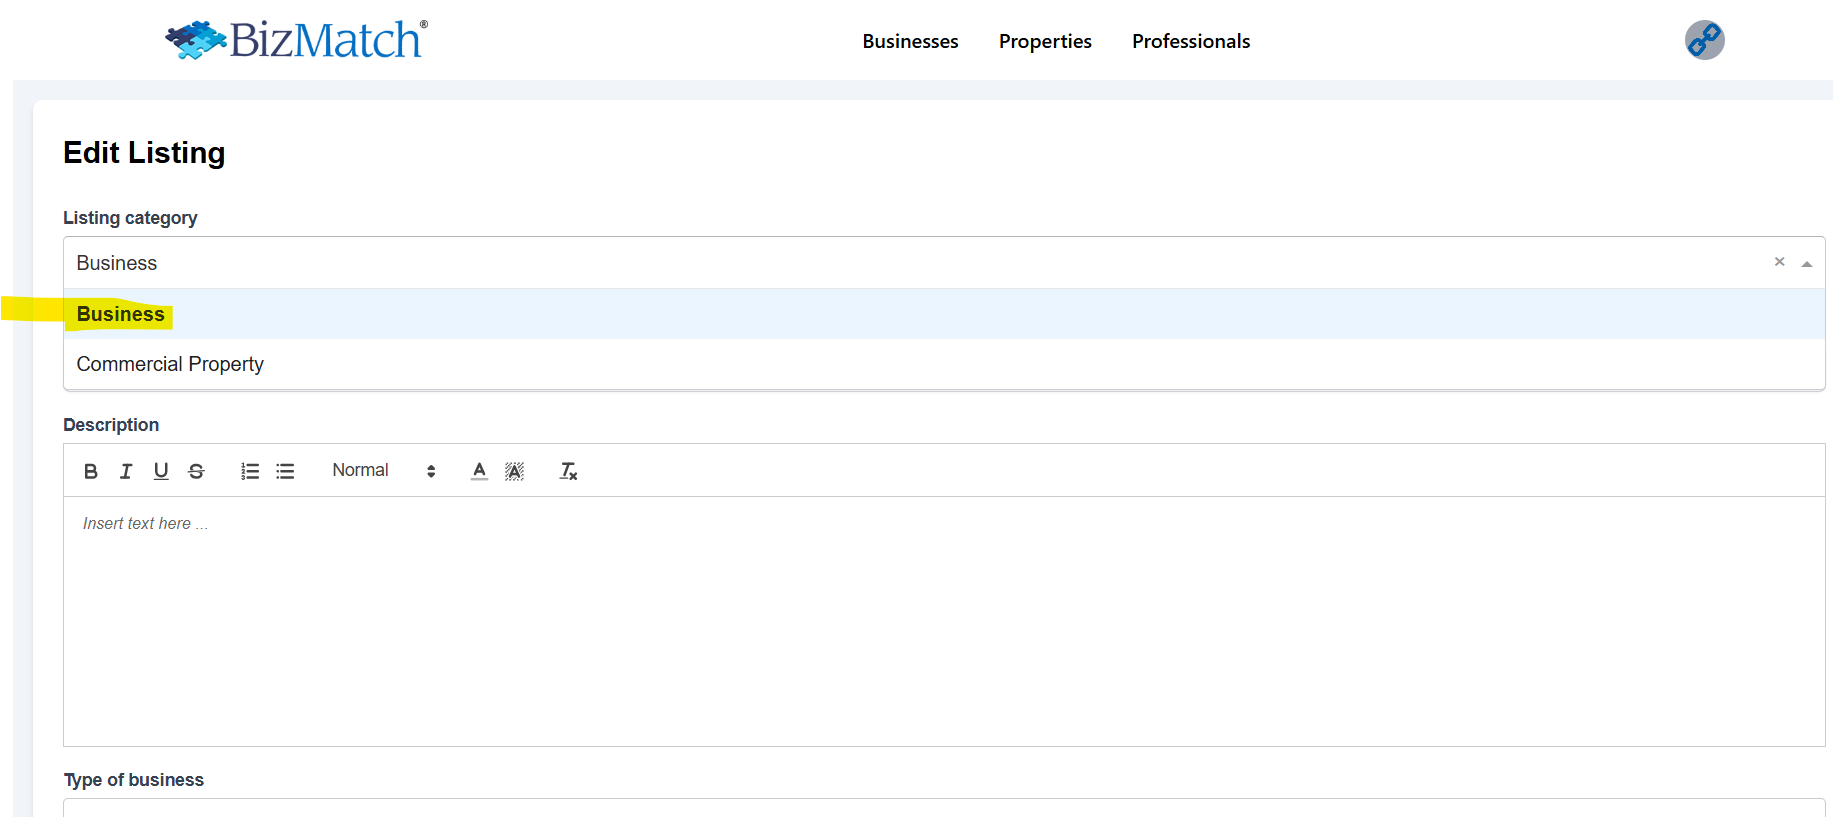
Task: Collapse the Listing category dropdown arrow
Action: click(1806, 264)
